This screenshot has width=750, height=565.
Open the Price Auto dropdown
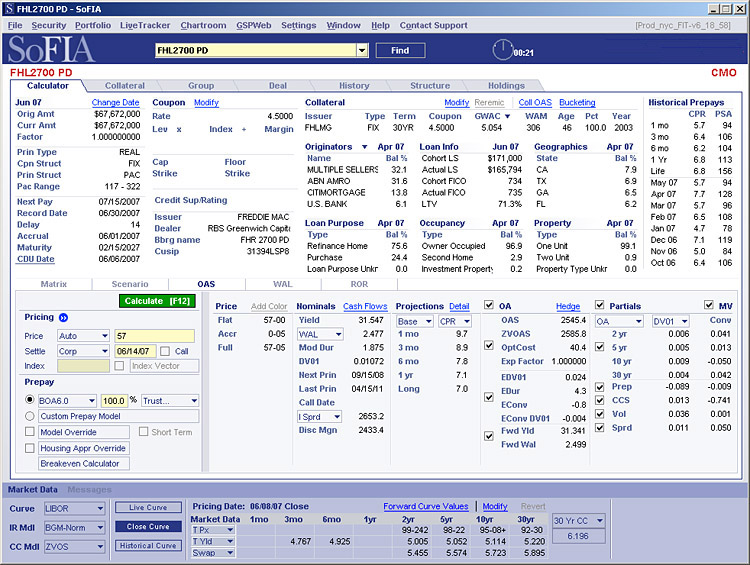point(84,336)
